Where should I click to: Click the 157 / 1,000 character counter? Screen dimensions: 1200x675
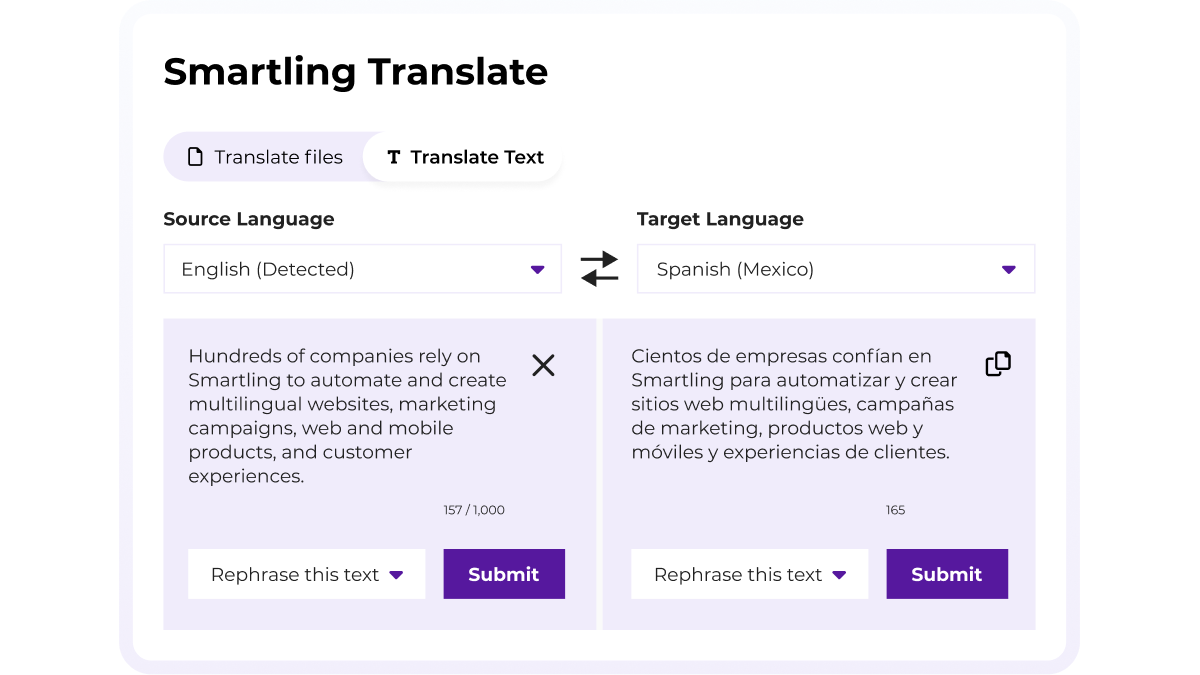(x=474, y=510)
